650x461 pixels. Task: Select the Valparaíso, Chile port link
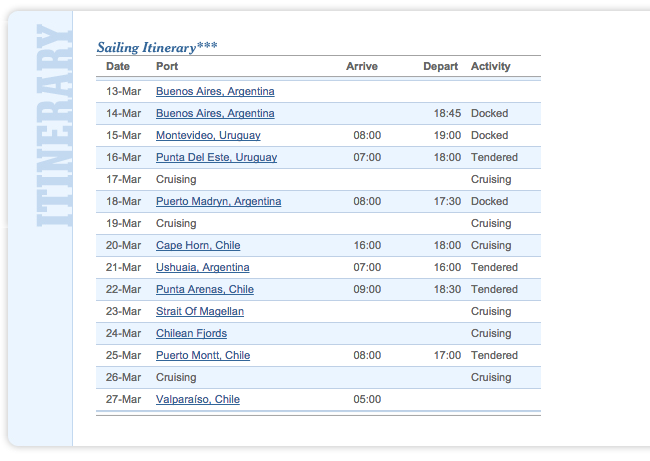tap(198, 400)
